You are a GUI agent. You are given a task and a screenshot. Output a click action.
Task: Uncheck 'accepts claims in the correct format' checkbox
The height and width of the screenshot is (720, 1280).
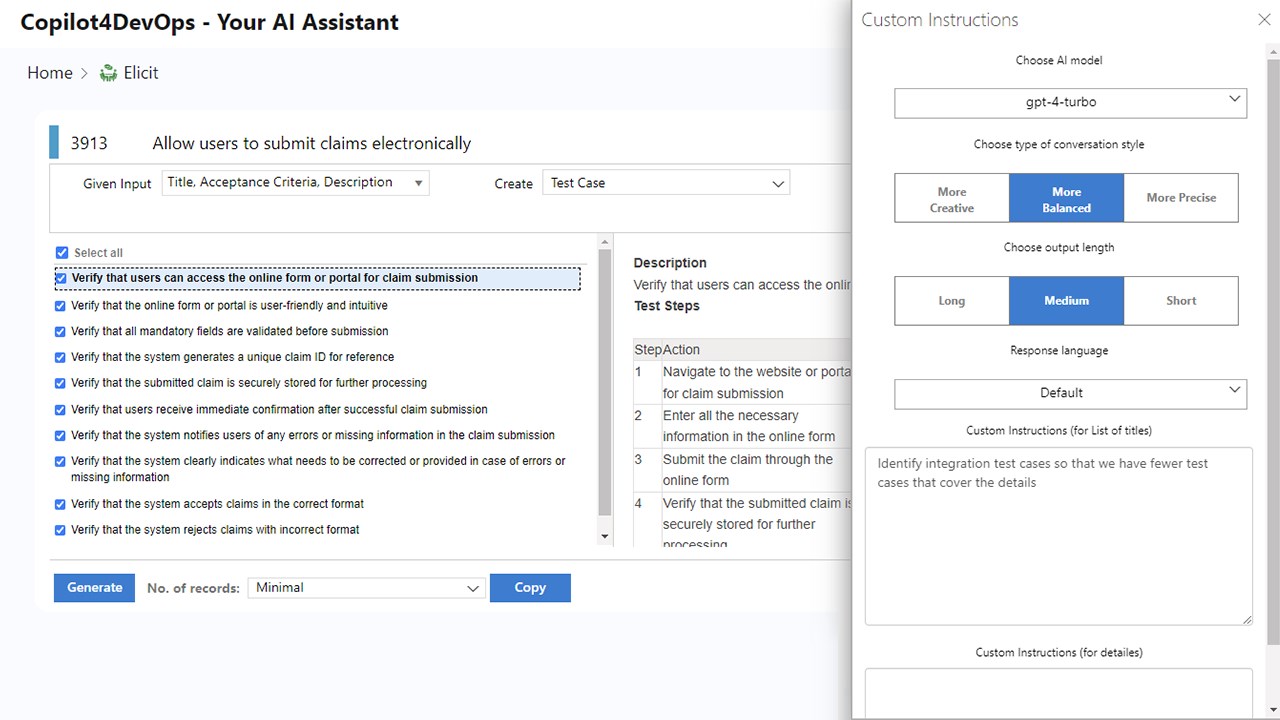[x=61, y=504]
